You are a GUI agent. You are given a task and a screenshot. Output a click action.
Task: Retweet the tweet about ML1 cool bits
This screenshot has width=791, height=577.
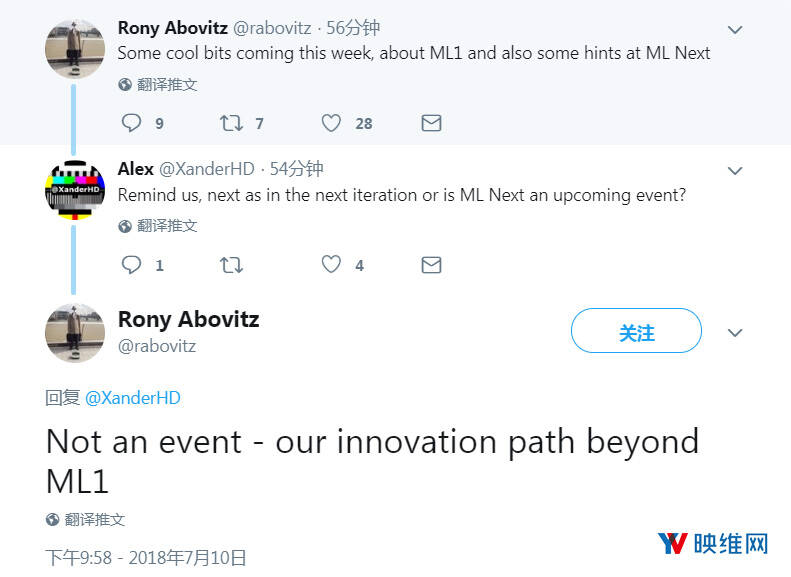(x=231, y=123)
